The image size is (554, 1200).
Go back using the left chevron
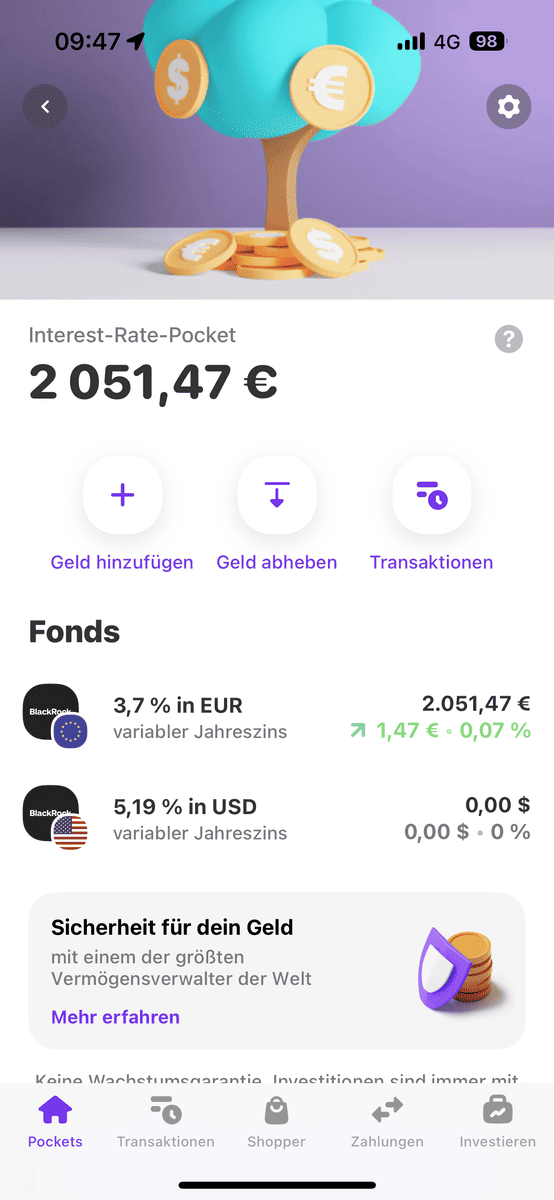coord(45,106)
